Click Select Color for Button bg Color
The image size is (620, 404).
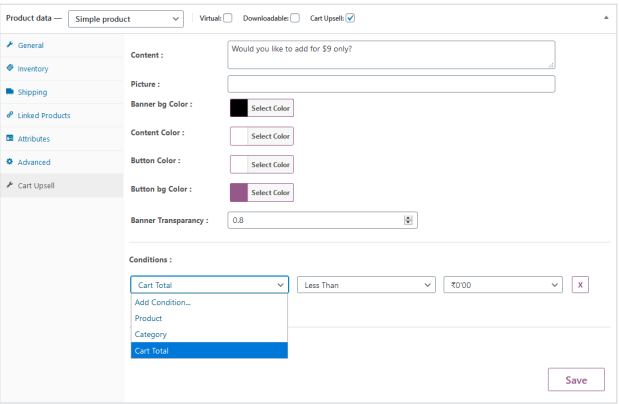pyautogui.click(x=270, y=193)
